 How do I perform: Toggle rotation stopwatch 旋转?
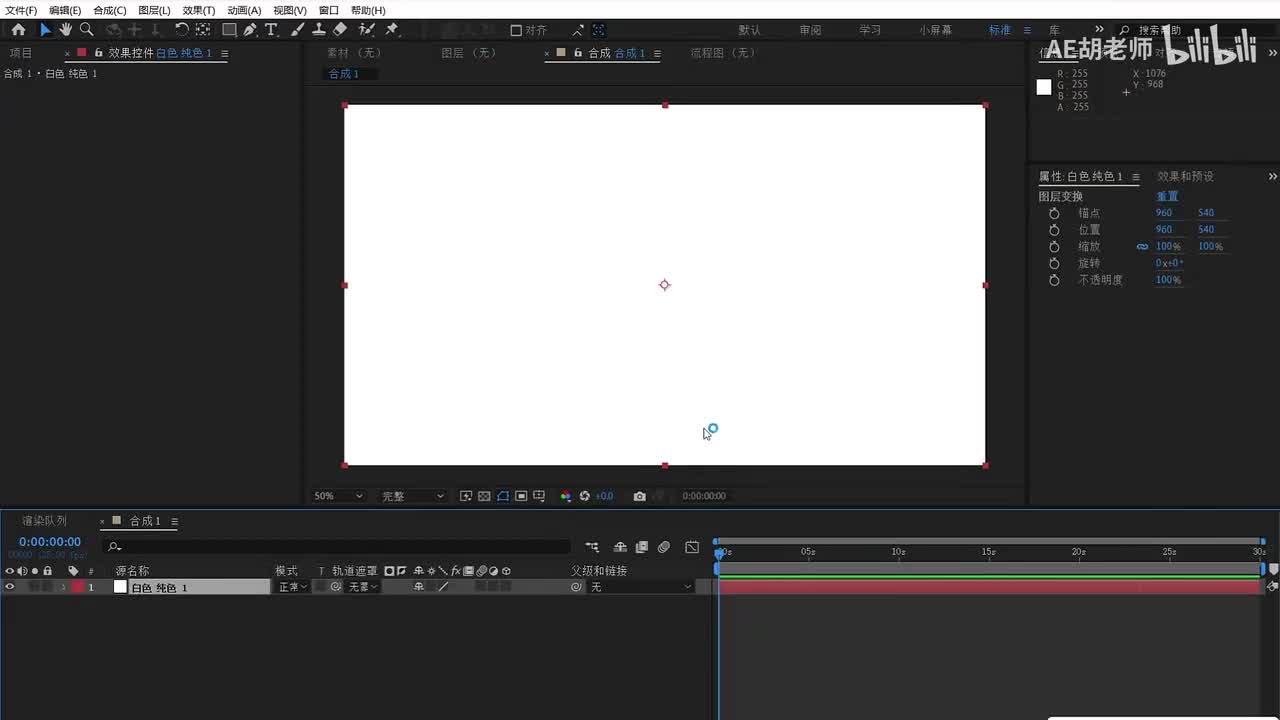(1054, 263)
